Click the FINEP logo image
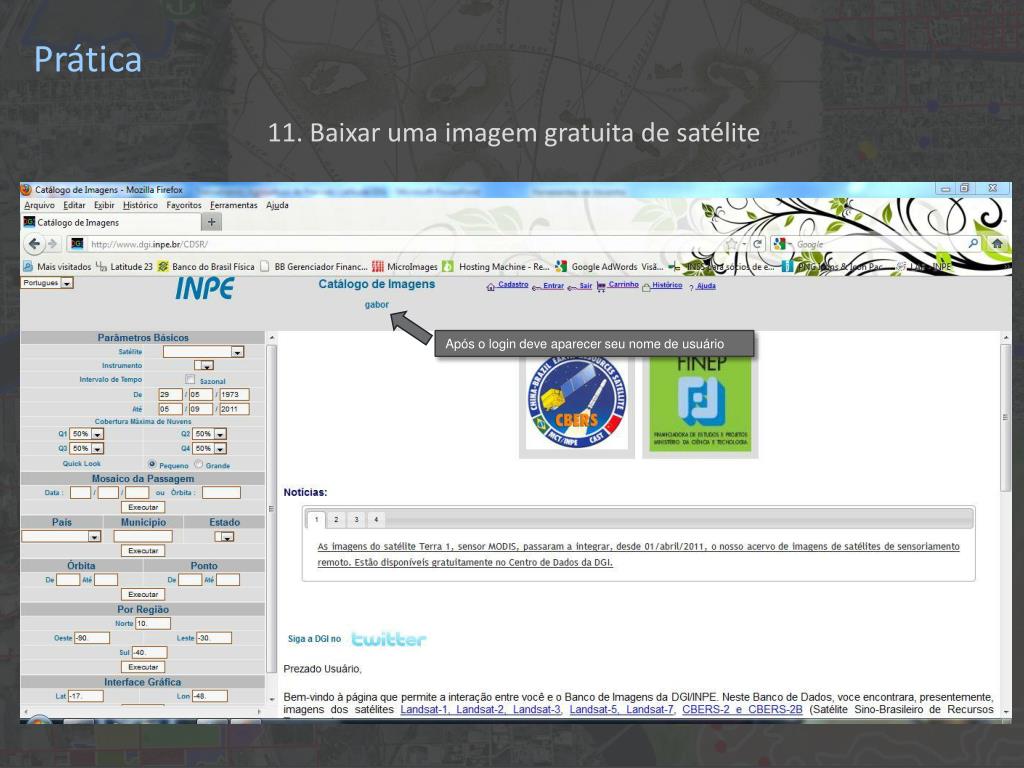Viewport: 1024px width, 768px height. point(701,403)
